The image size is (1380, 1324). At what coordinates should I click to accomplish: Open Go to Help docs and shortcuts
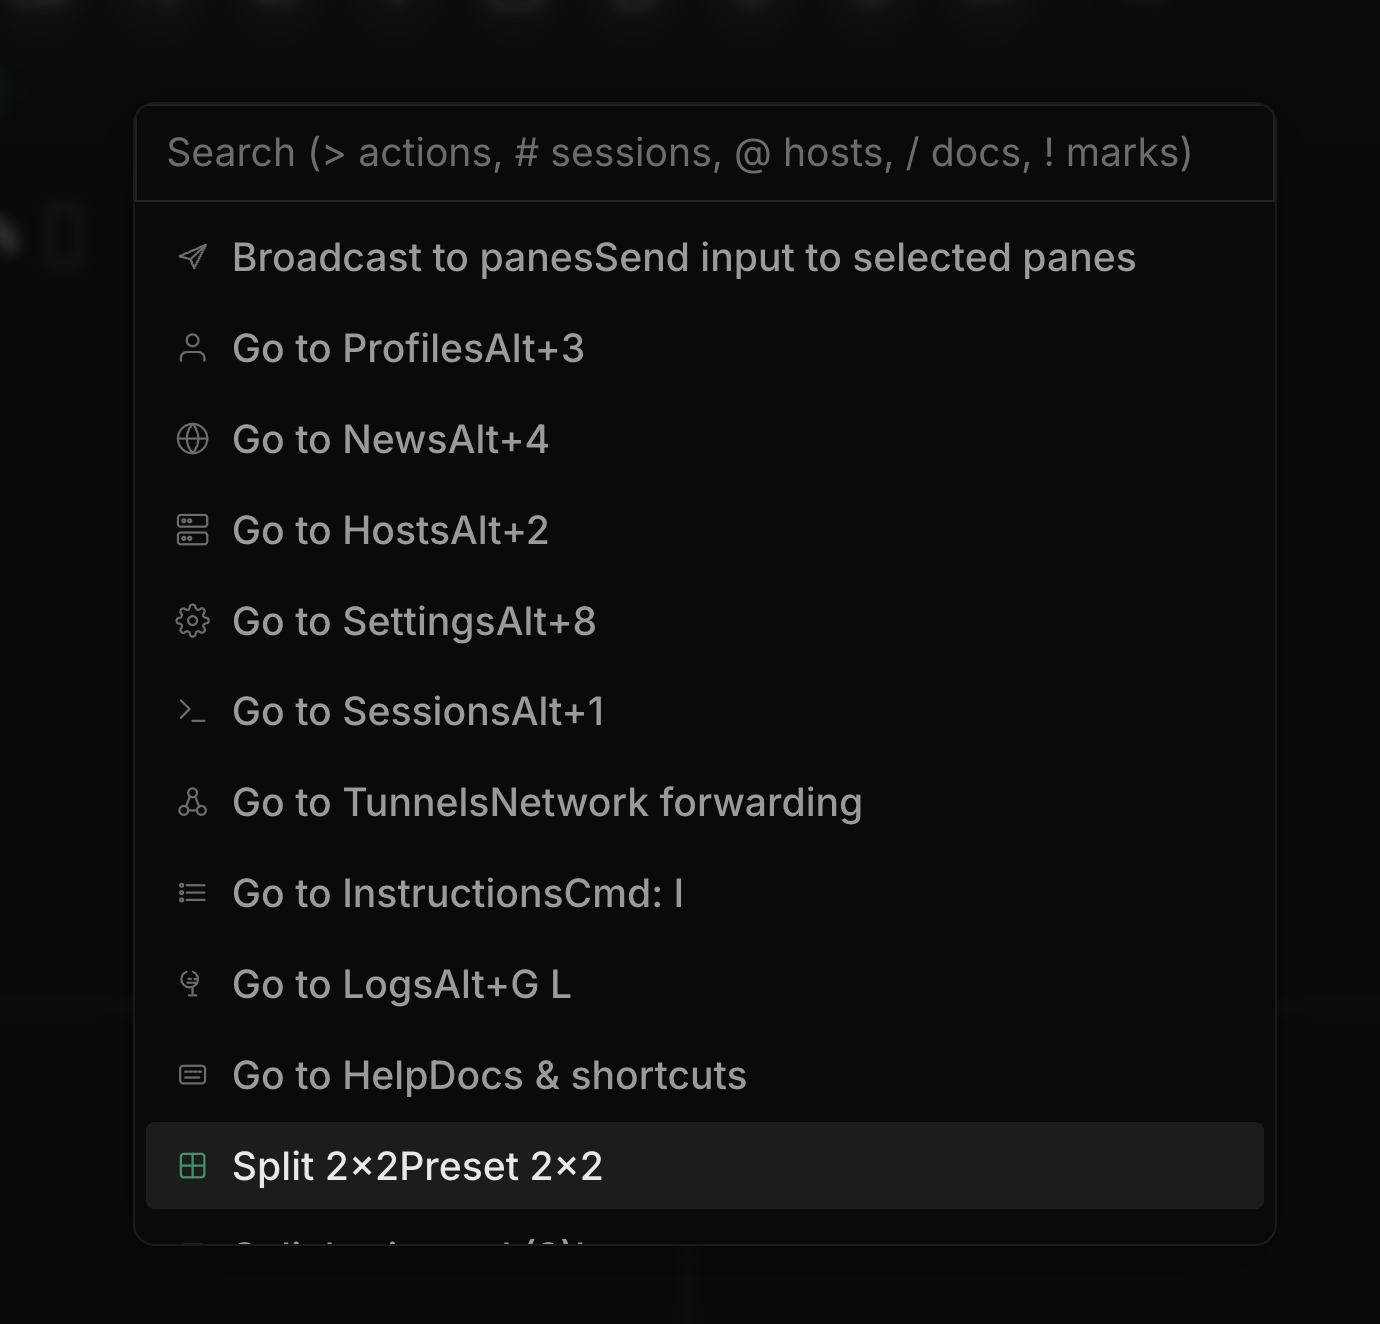489,1075
